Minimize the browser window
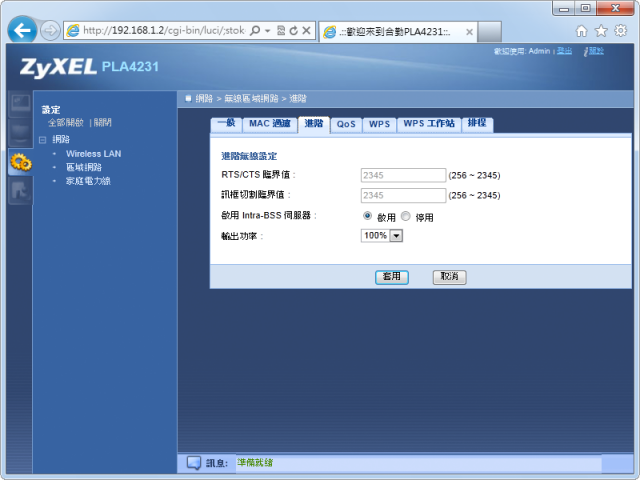The height and width of the screenshot is (480, 640). click(x=564, y=8)
